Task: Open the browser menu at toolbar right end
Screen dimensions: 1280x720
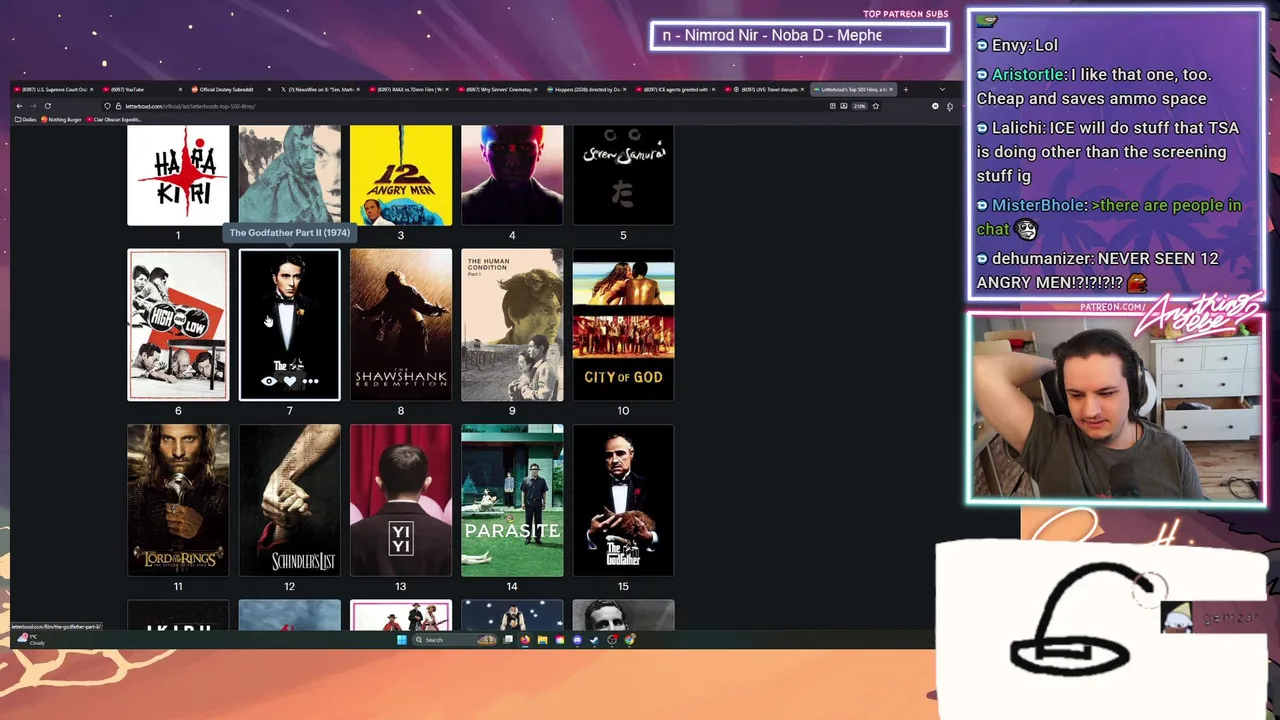Action: point(950,106)
